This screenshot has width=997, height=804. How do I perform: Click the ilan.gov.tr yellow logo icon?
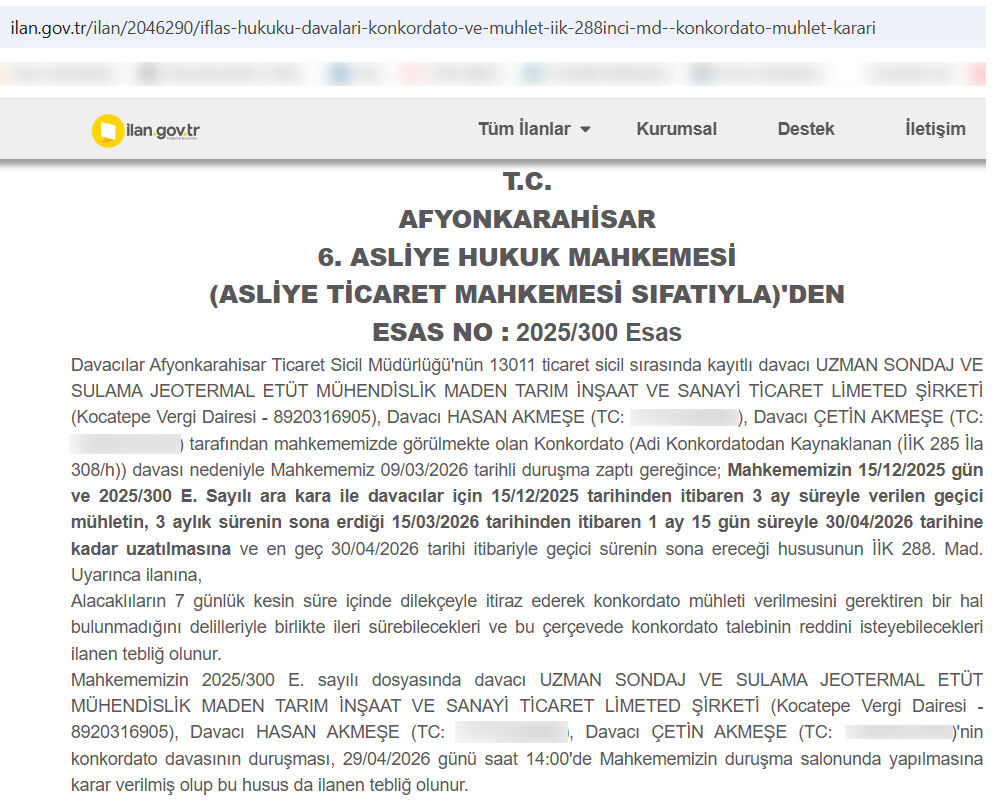(107, 131)
